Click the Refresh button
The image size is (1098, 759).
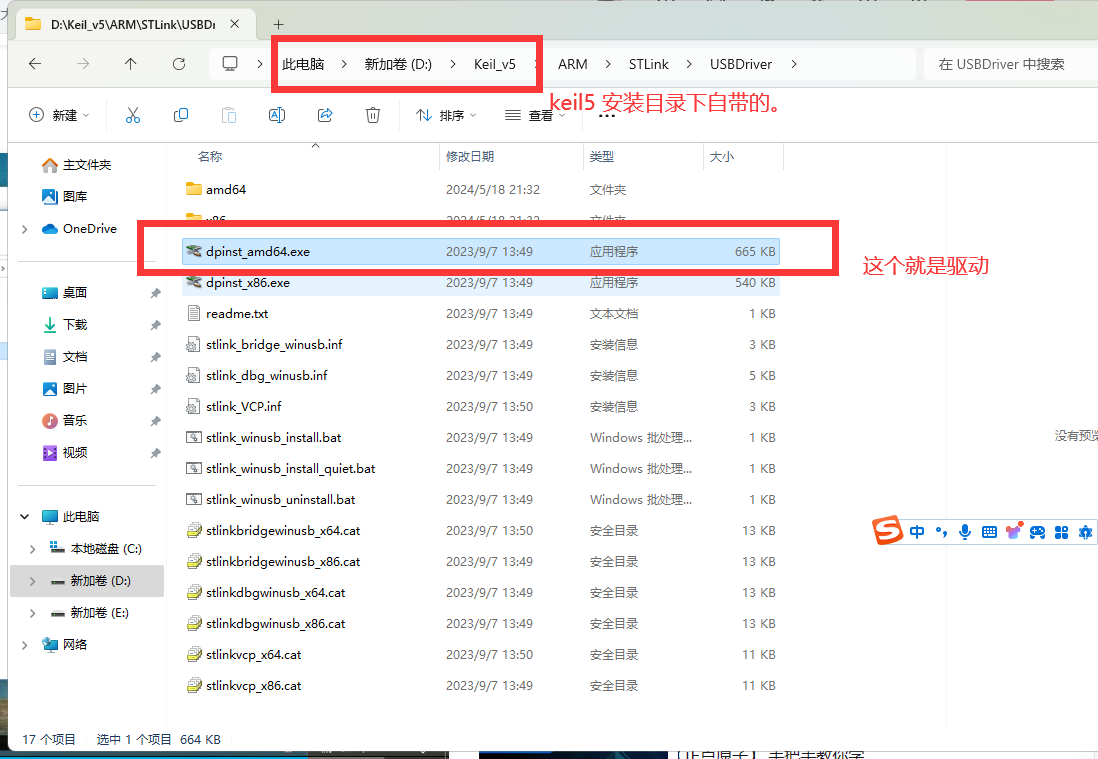tap(179, 64)
